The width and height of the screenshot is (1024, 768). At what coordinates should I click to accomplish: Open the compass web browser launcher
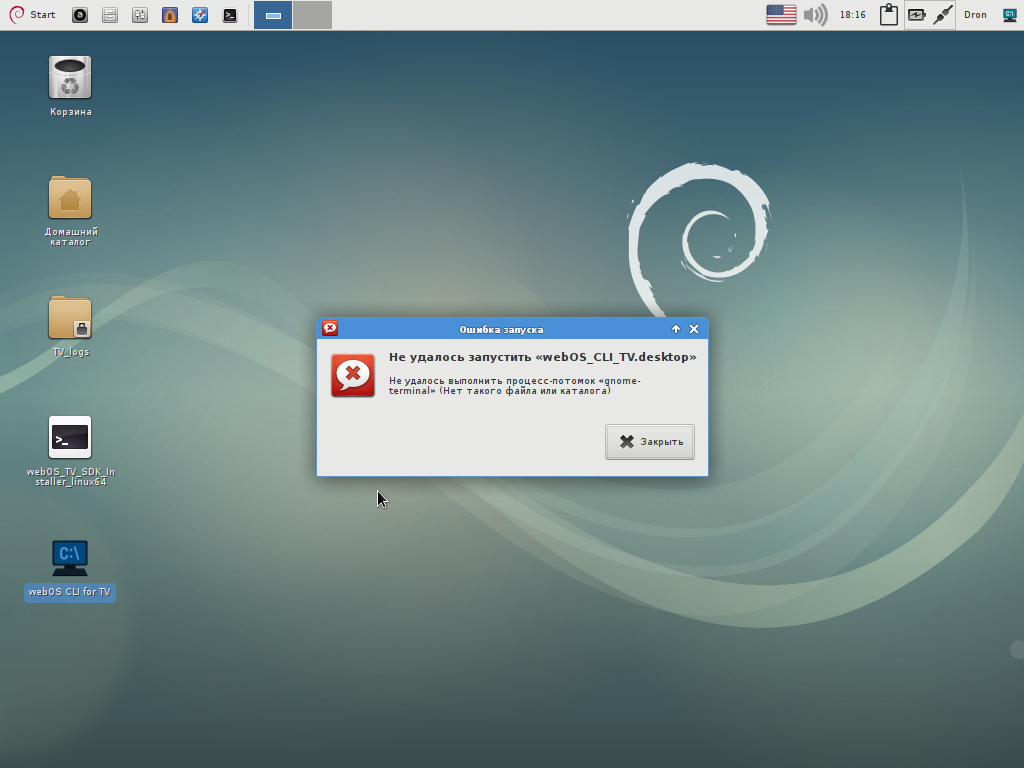point(200,15)
